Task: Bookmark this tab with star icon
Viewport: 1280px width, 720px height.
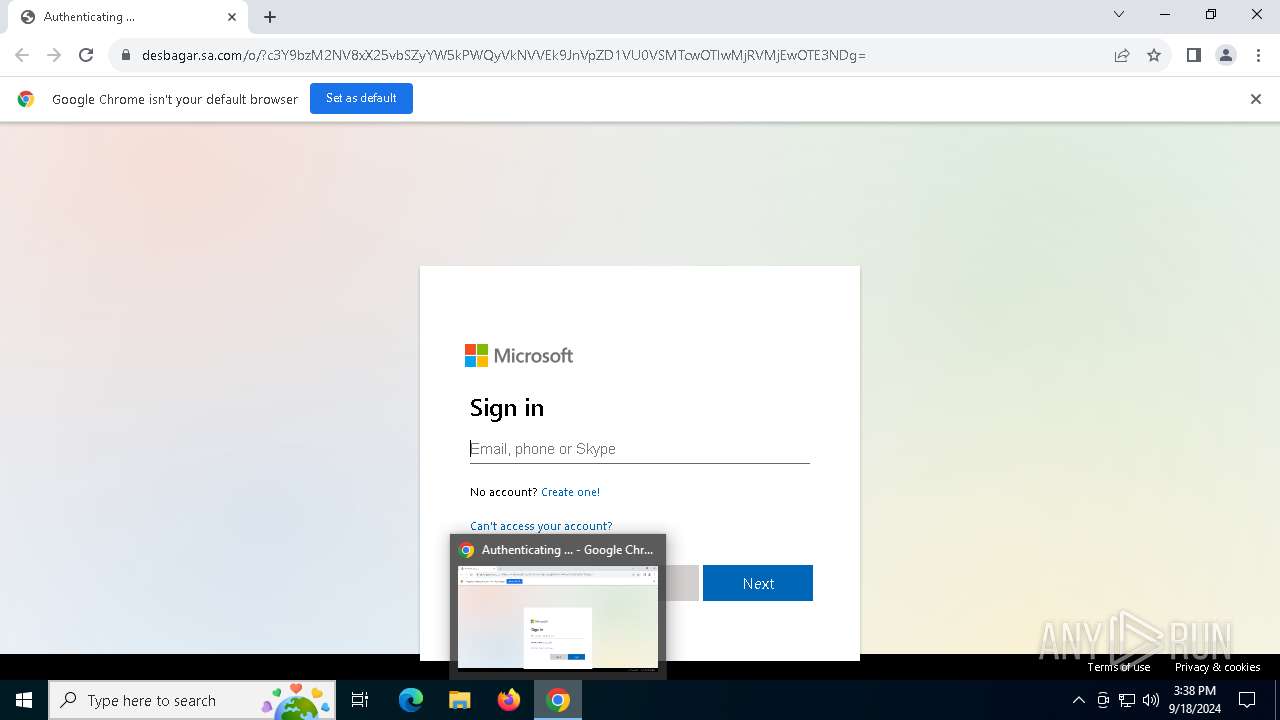Action: 1154,55
